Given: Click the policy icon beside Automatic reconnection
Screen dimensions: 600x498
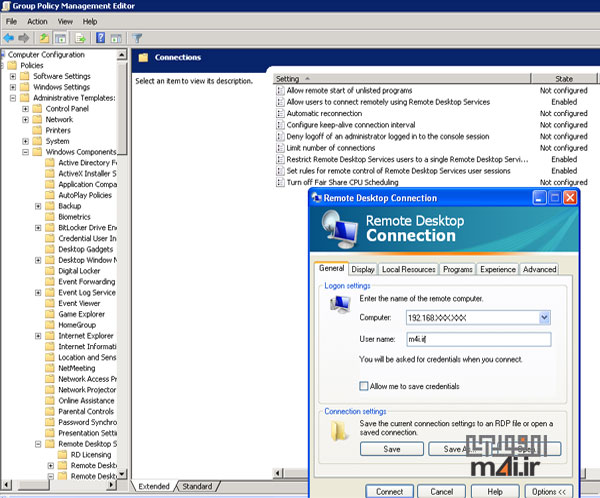Looking at the screenshot, I should tap(280, 113).
